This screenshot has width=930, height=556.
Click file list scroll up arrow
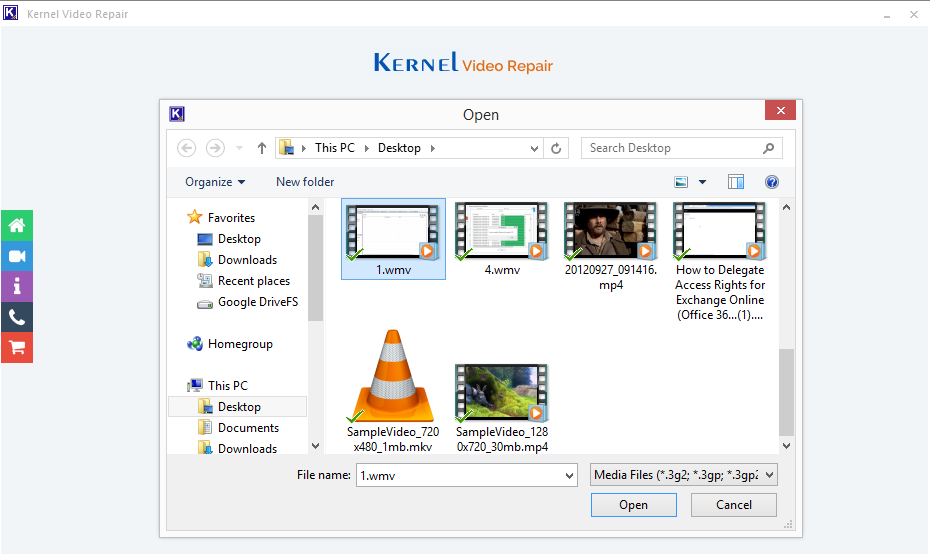(x=786, y=207)
